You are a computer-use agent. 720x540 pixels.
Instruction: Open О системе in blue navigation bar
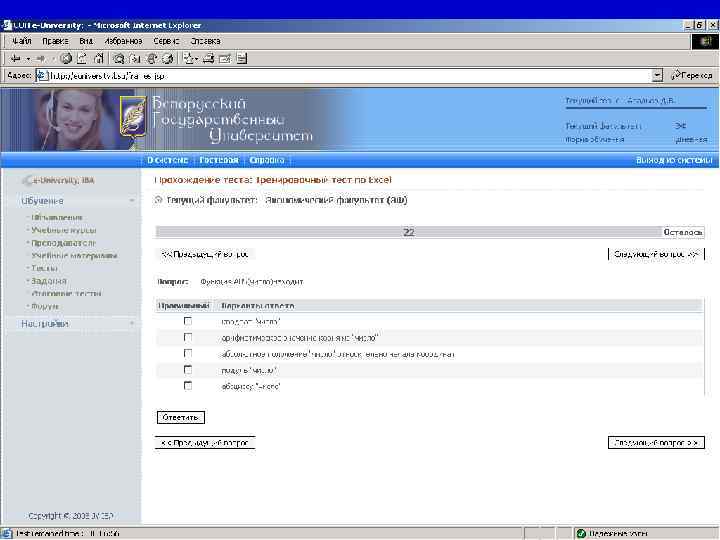pyautogui.click(x=168, y=160)
